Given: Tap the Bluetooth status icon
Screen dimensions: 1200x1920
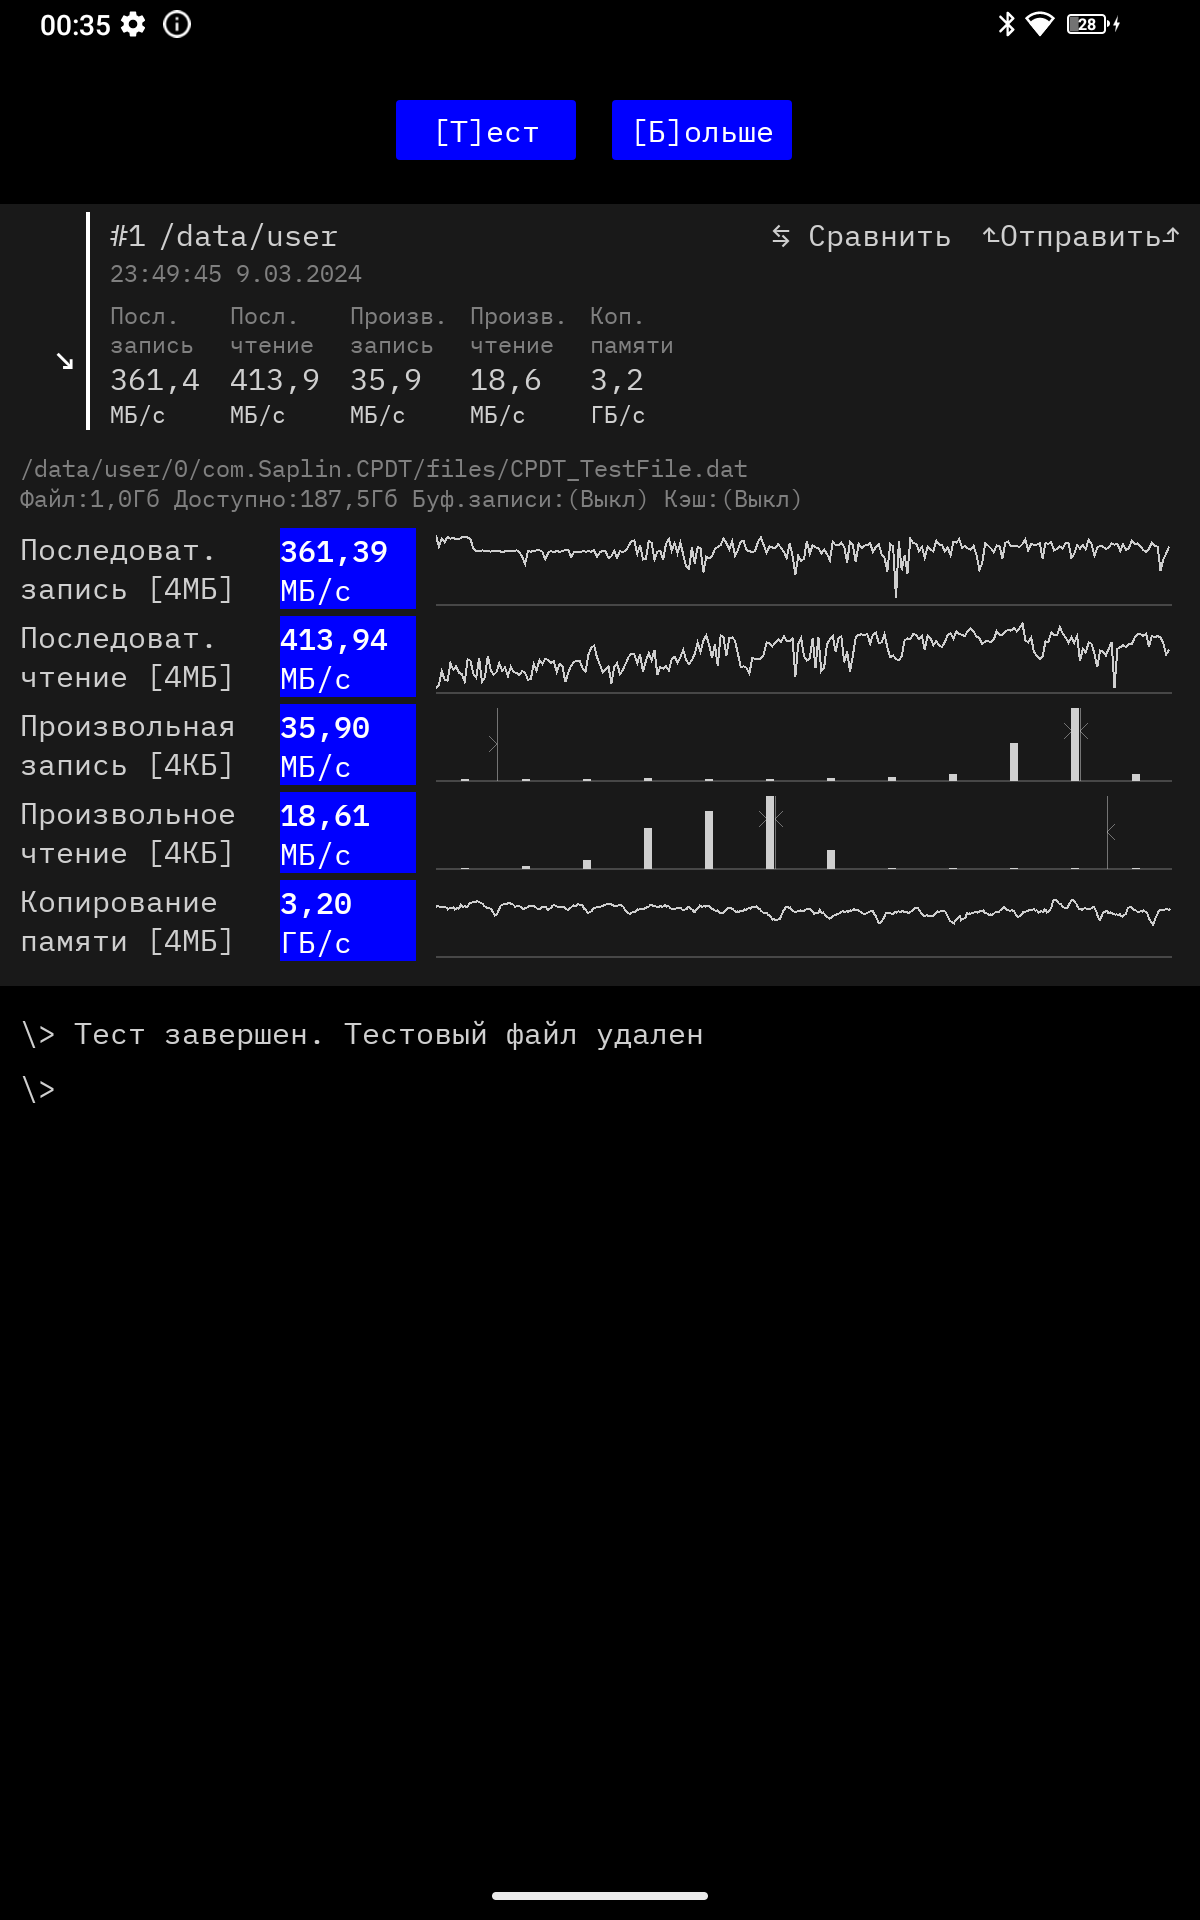Looking at the screenshot, I should click(x=1006, y=24).
